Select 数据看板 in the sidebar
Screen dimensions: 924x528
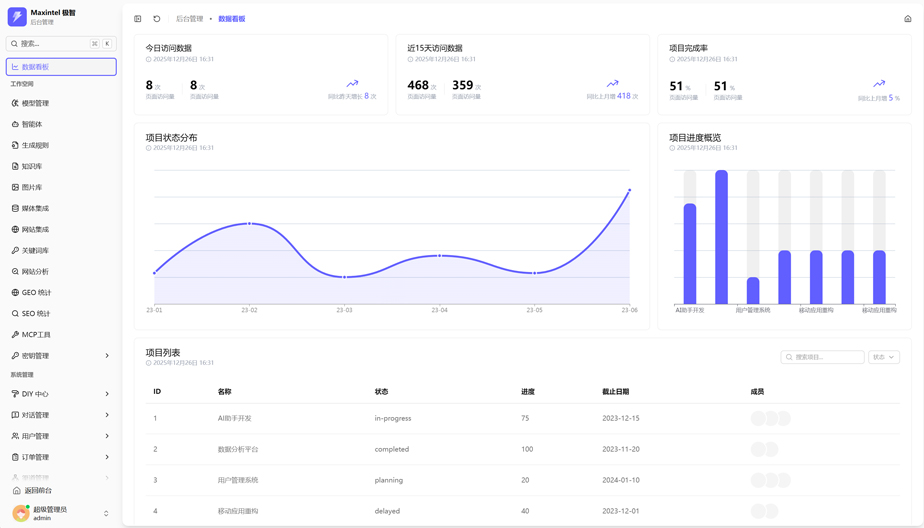coord(60,67)
